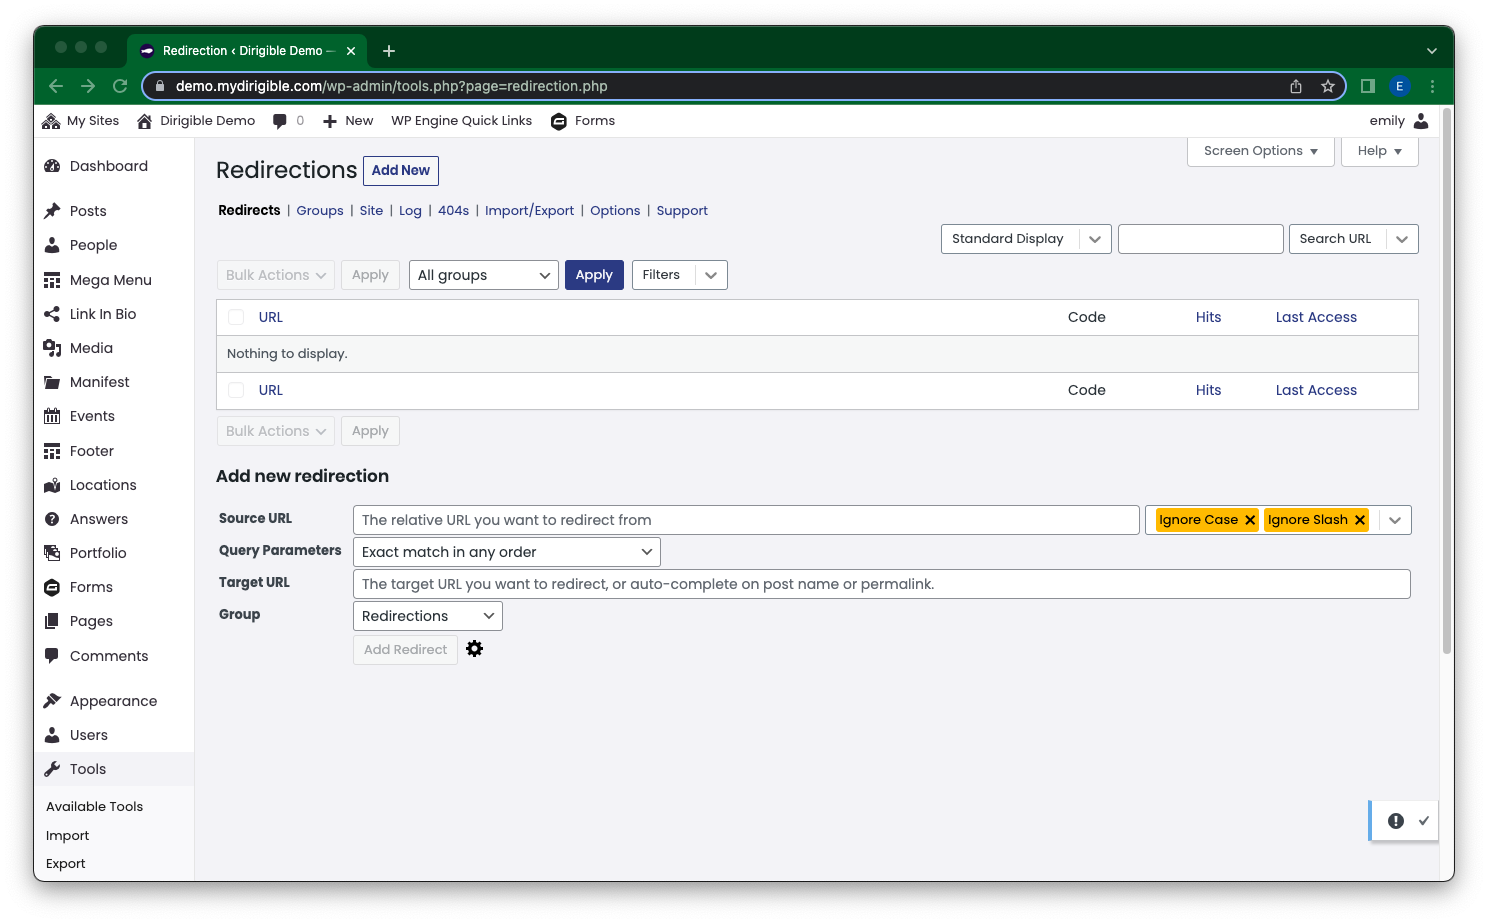Click the Manifest folder icon
The height and width of the screenshot is (923, 1488).
(52, 382)
